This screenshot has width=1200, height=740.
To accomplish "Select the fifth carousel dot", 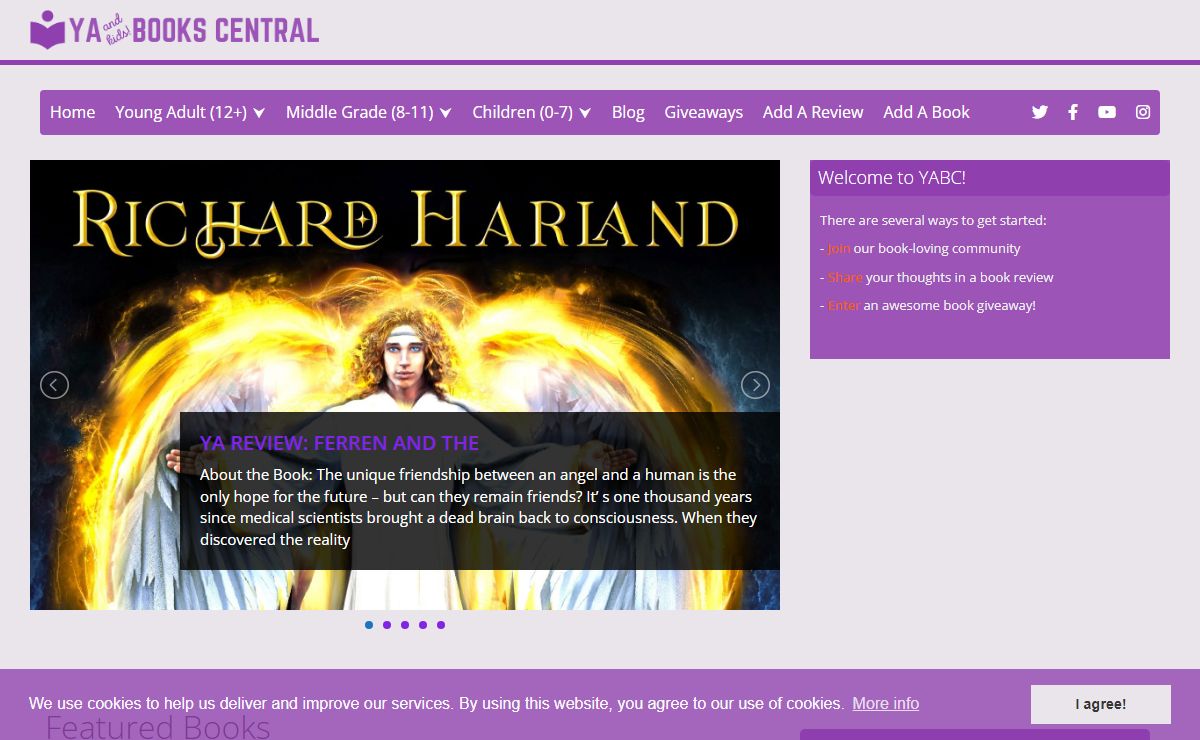I will pos(441,625).
